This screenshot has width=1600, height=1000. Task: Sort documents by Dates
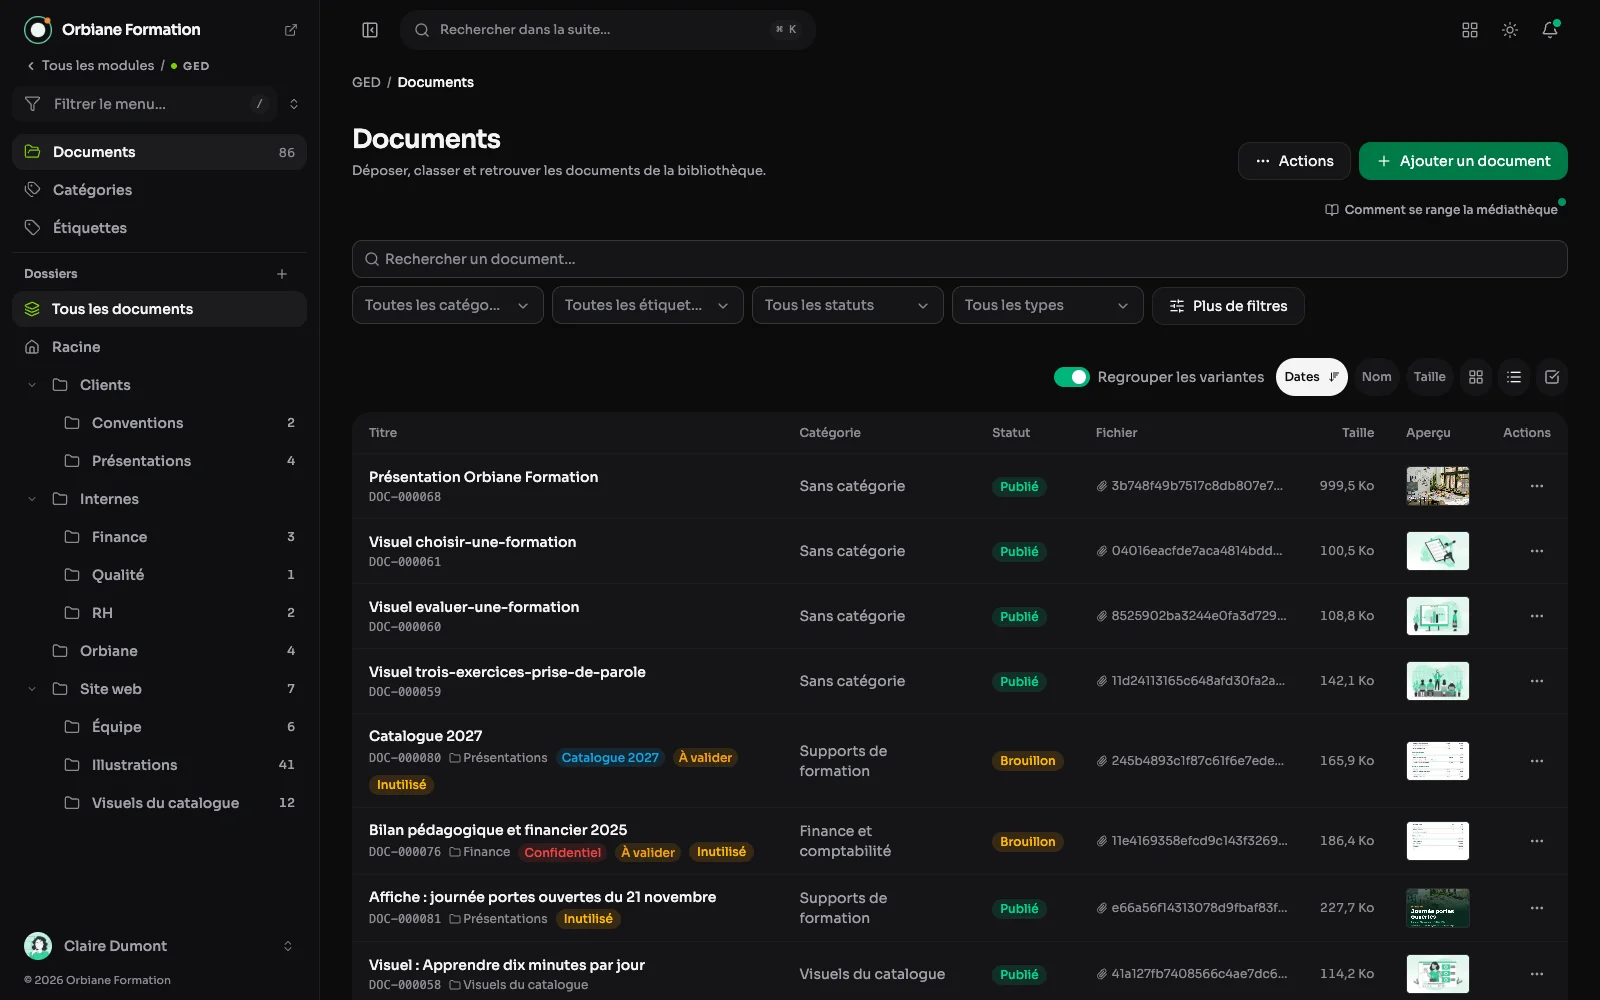coord(1311,377)
